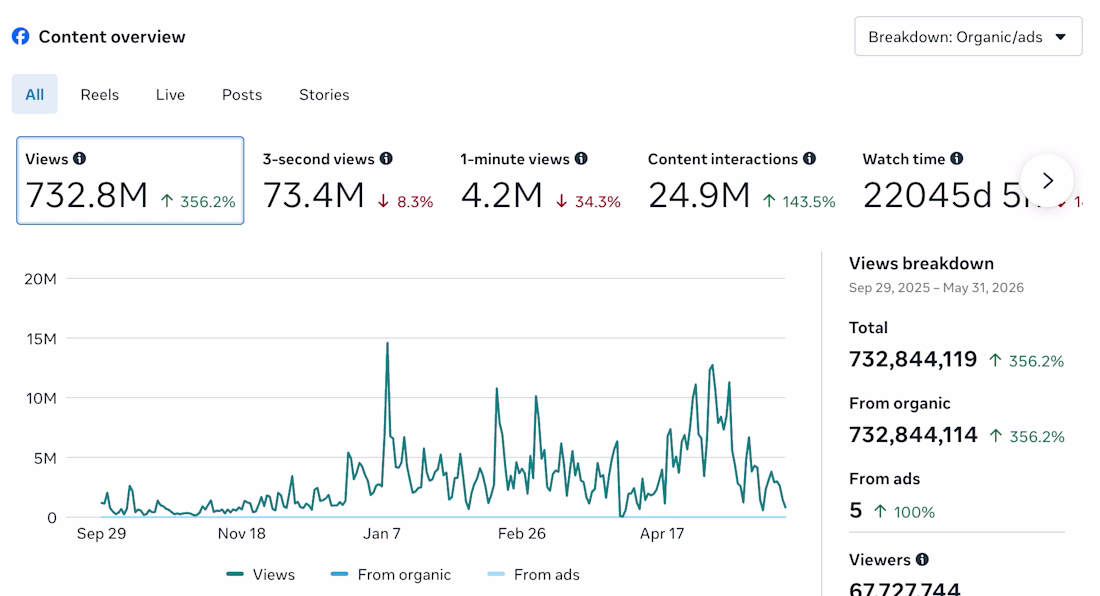Click the Views teal legend swatch
This screenshot has height=596, width=1100.
[235, 574]
